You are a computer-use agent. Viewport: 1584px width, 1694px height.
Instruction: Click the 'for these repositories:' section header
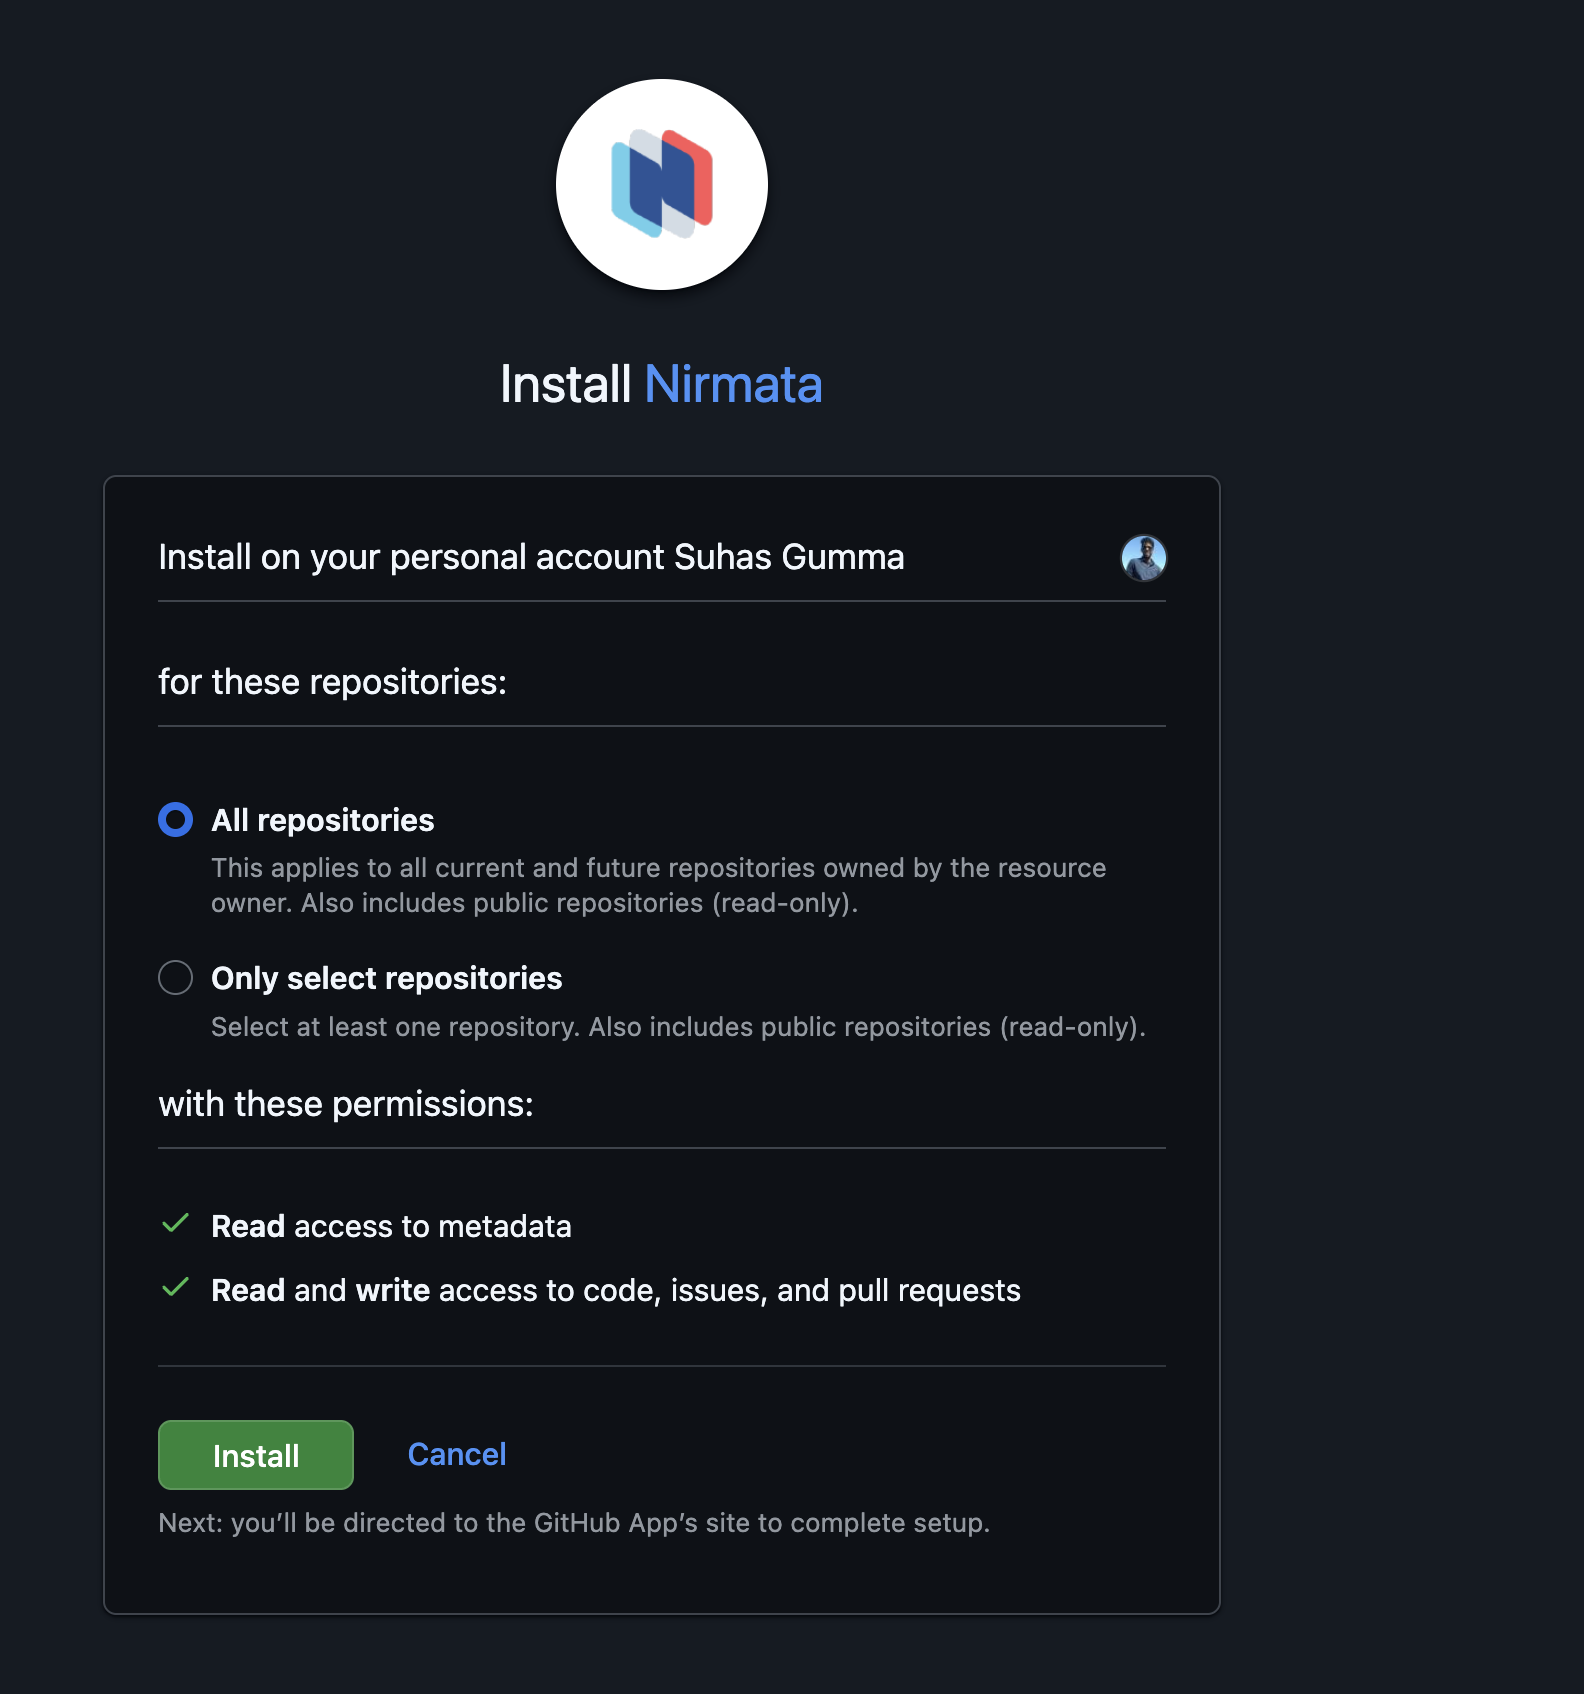pos(334,681)
